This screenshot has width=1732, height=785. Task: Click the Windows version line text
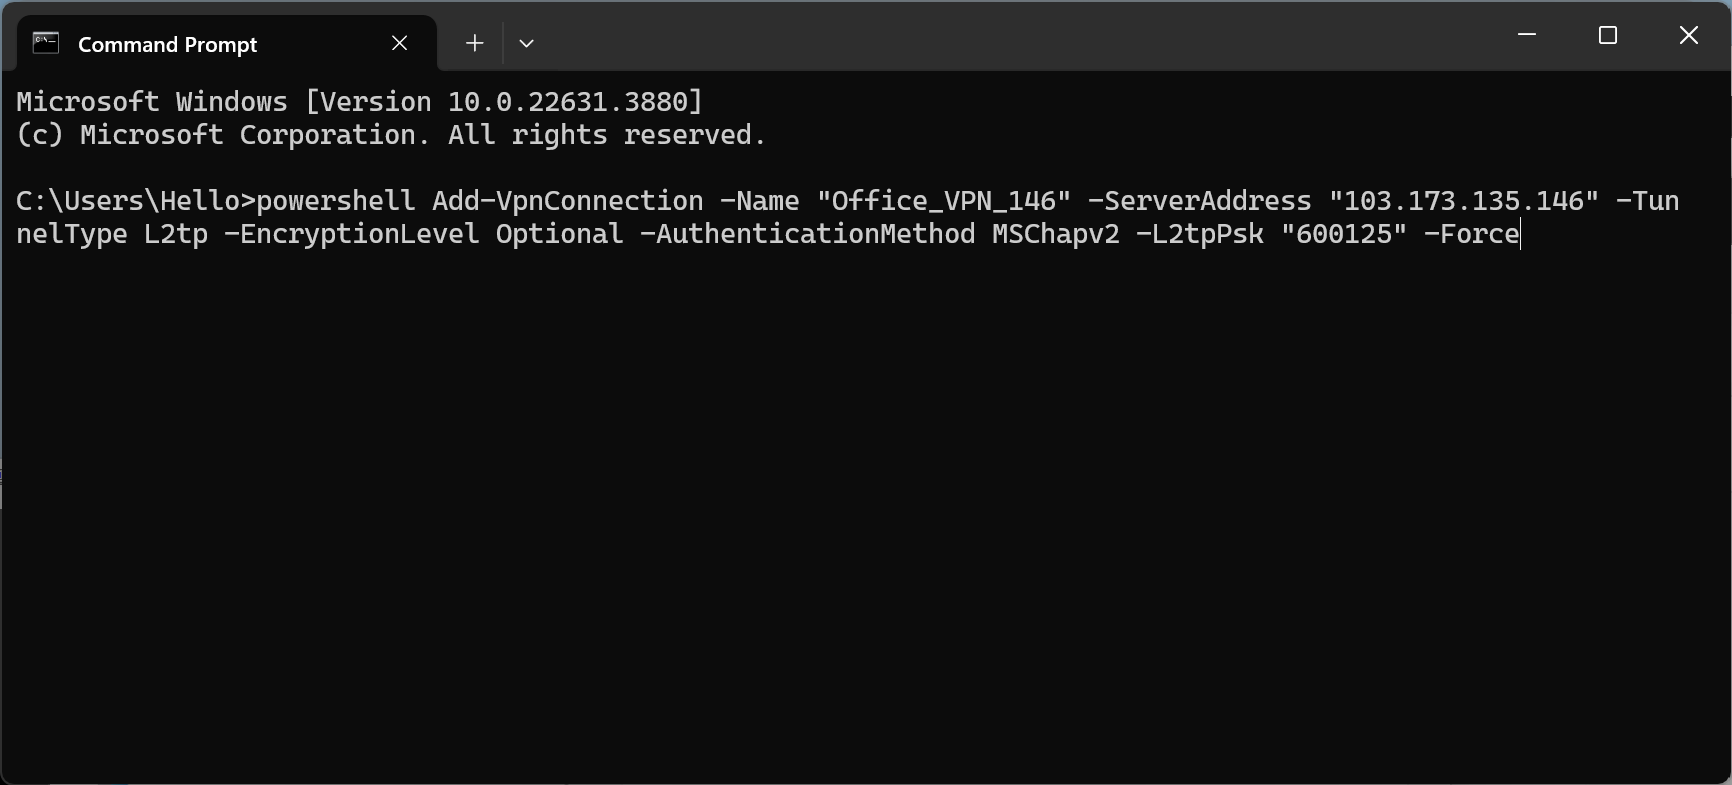coord(357,100)
